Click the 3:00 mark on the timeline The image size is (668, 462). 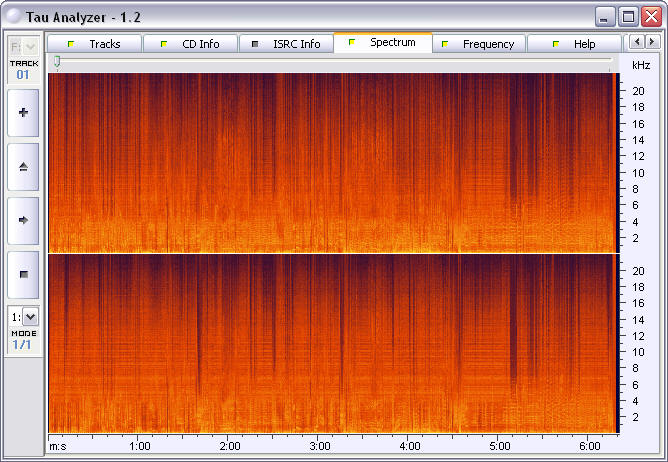coord(320,446)
